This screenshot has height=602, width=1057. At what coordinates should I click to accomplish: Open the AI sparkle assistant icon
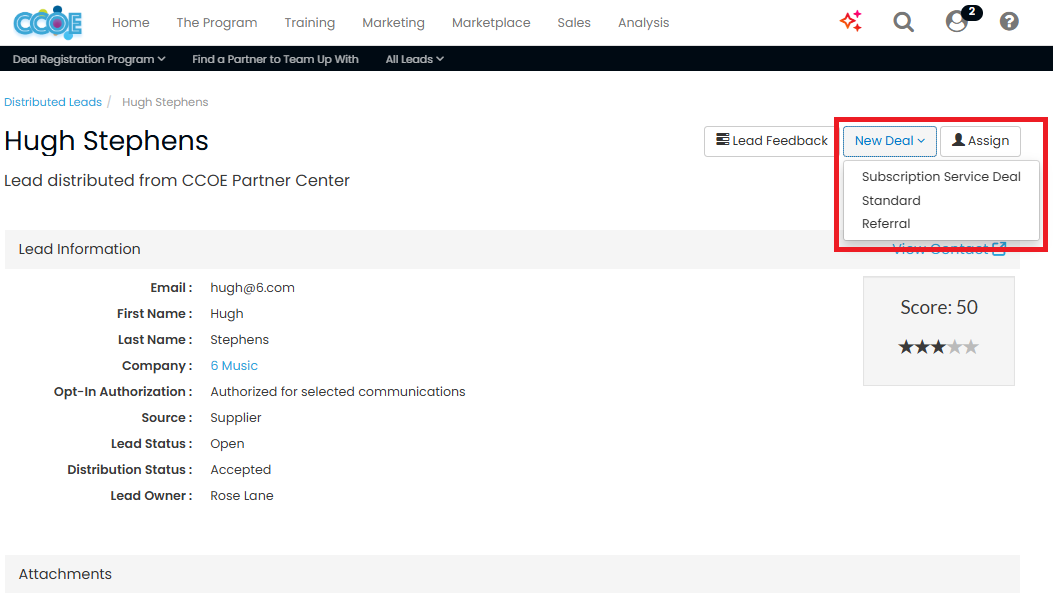851,21
